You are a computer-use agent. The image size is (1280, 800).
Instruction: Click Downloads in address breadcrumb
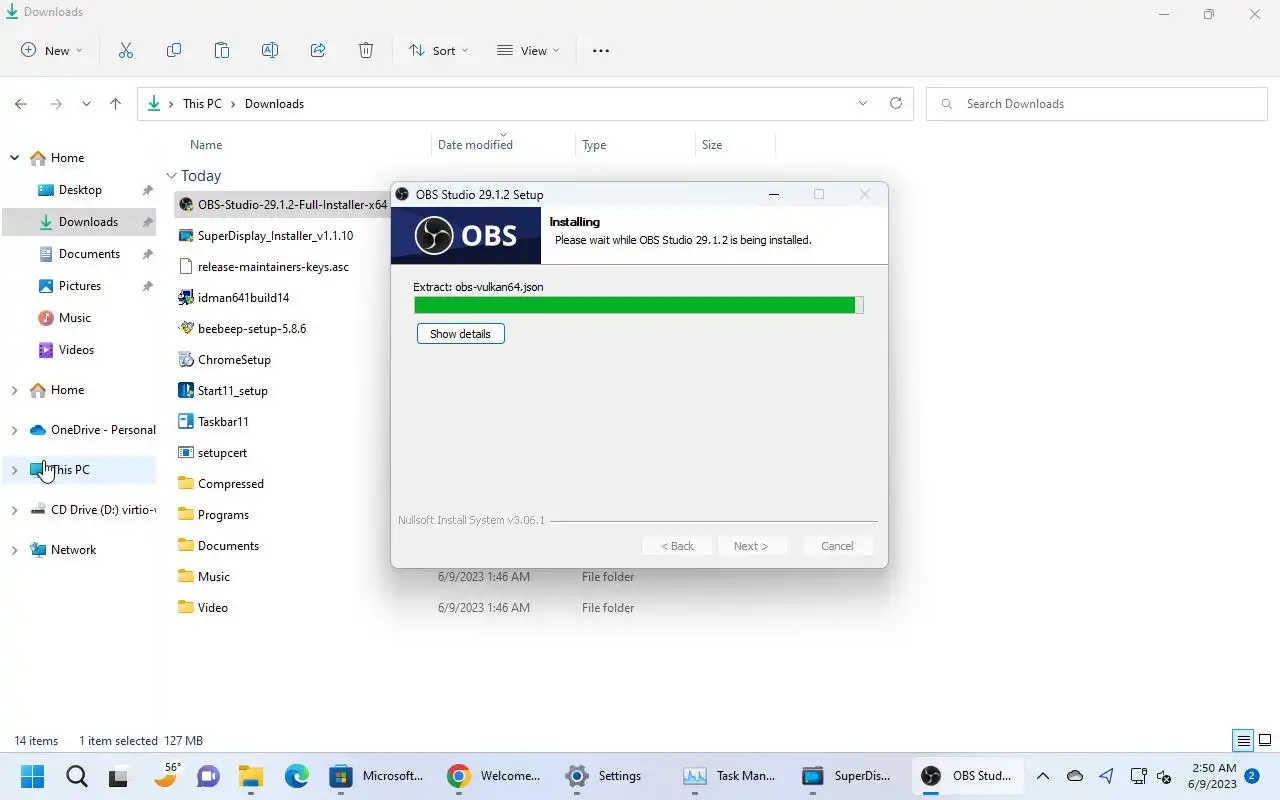(x=274, y=104)
